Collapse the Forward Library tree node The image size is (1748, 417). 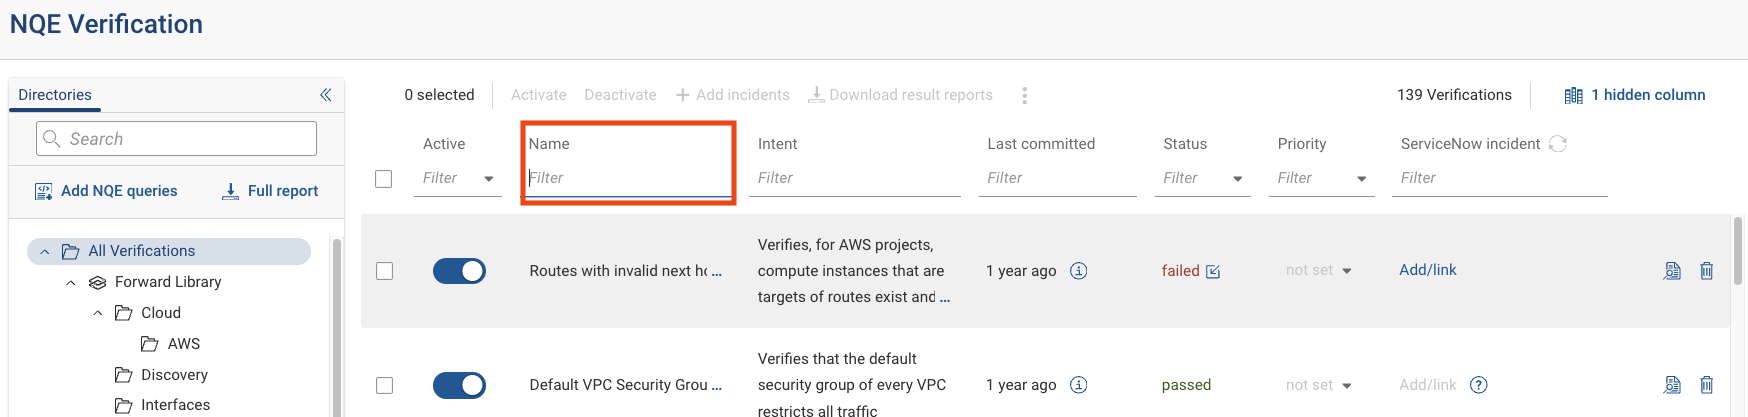[71, 283]
